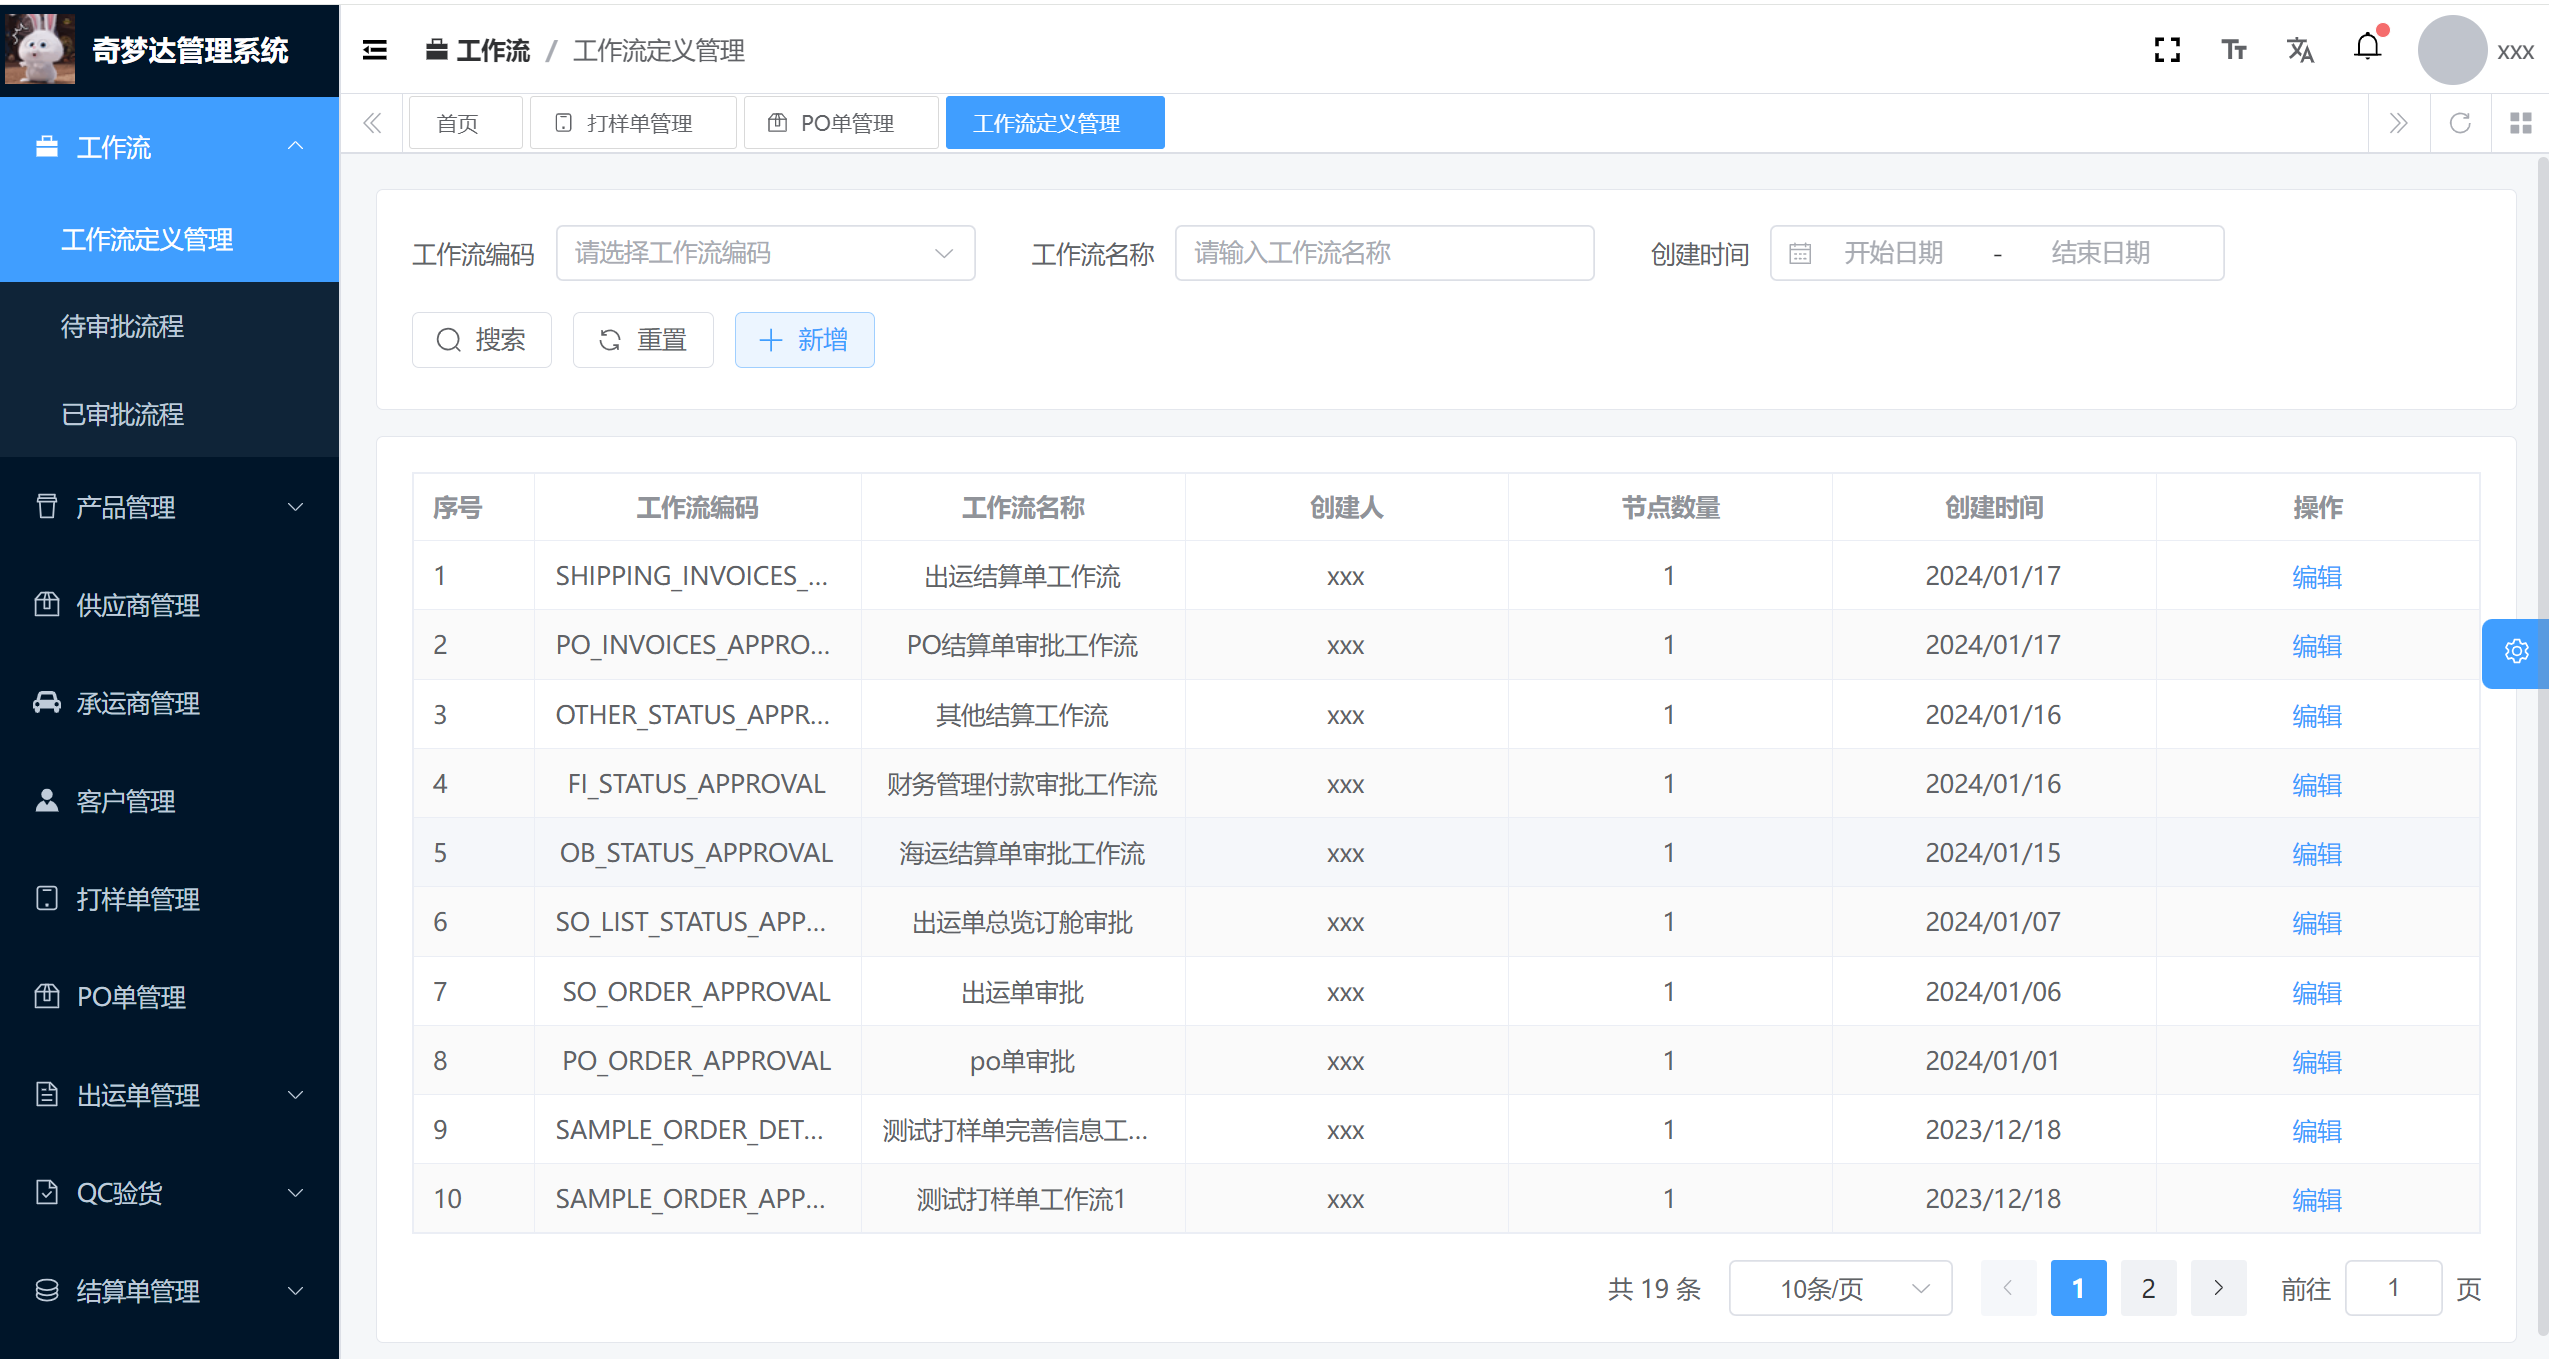Expand the QC验货 sidebar menu
This screenshot has height=1359, width=2549.
(x=169, y=1193)
